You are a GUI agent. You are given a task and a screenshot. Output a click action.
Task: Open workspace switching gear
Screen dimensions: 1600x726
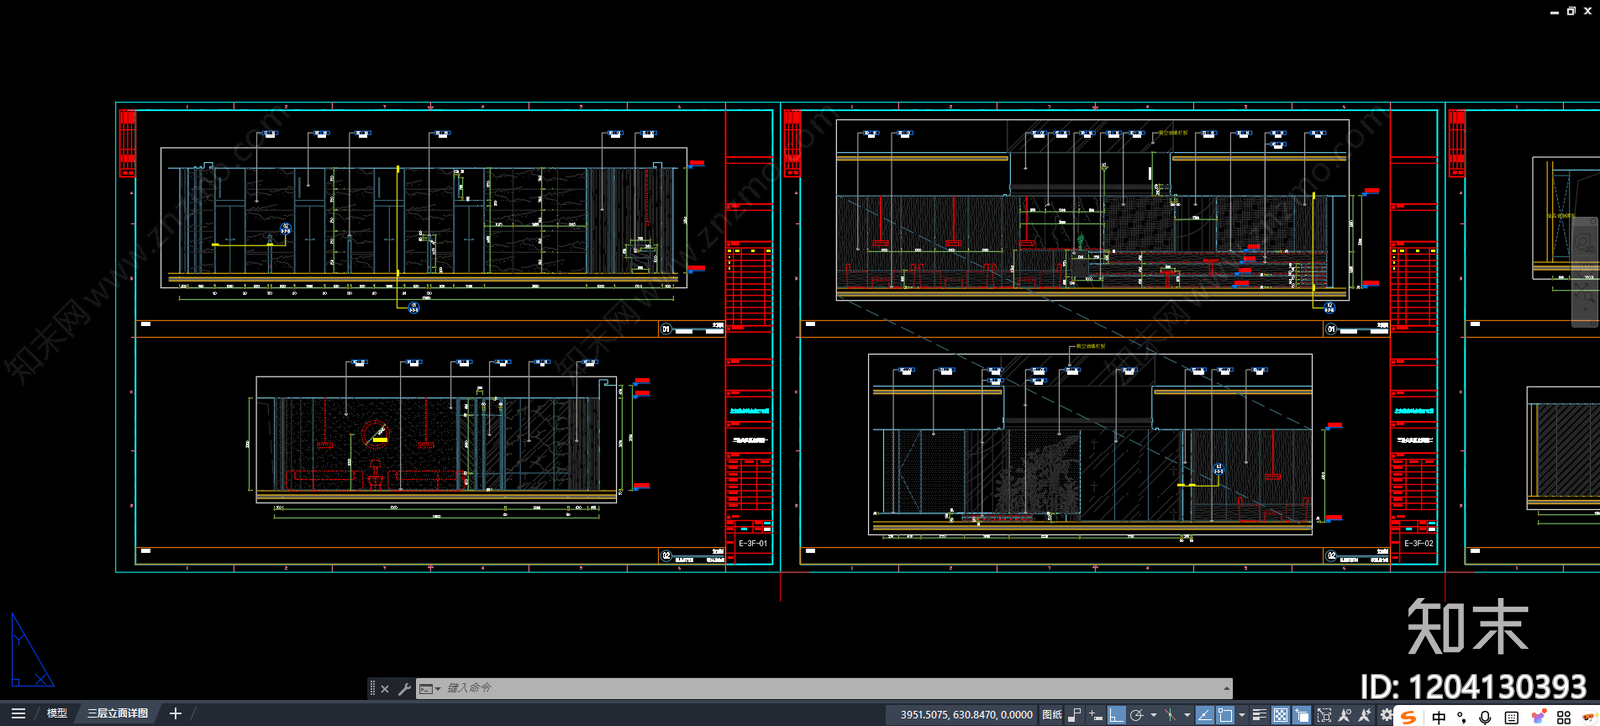[x=1386, y=715]
